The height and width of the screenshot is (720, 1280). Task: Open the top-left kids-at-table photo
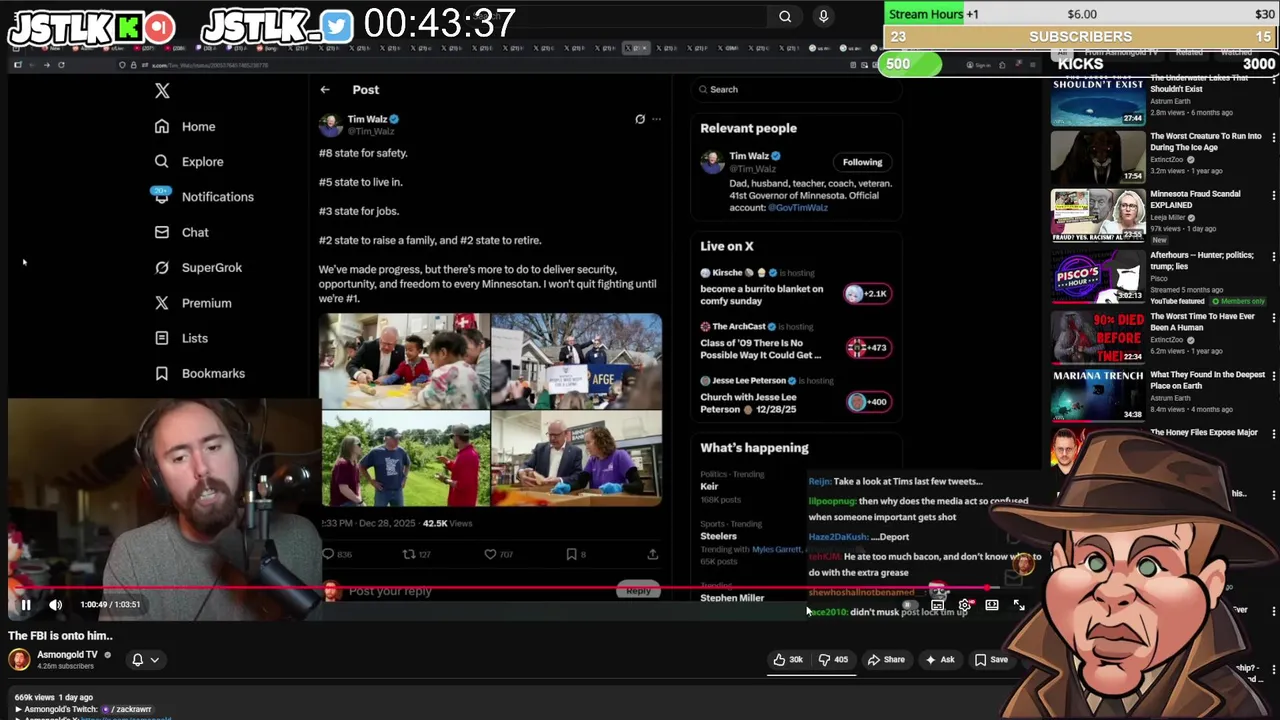pyautogui.click(x=404, y=361)
